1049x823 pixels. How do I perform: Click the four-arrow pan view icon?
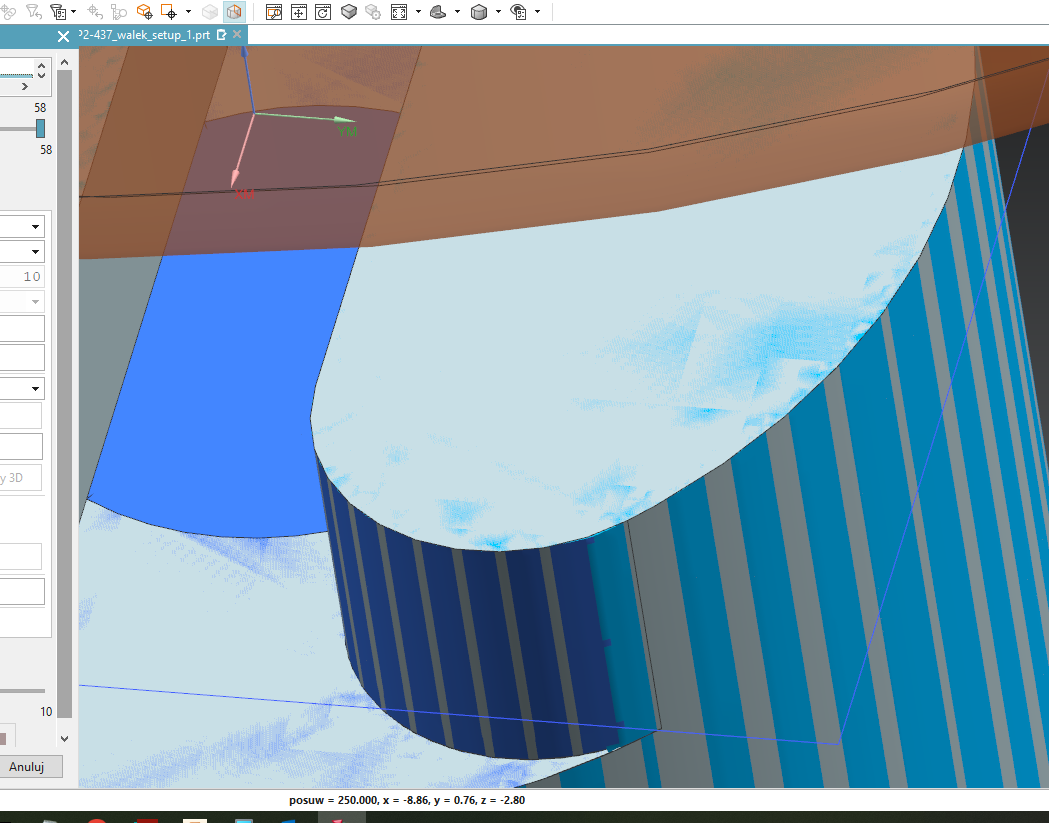tap(298, 12)
